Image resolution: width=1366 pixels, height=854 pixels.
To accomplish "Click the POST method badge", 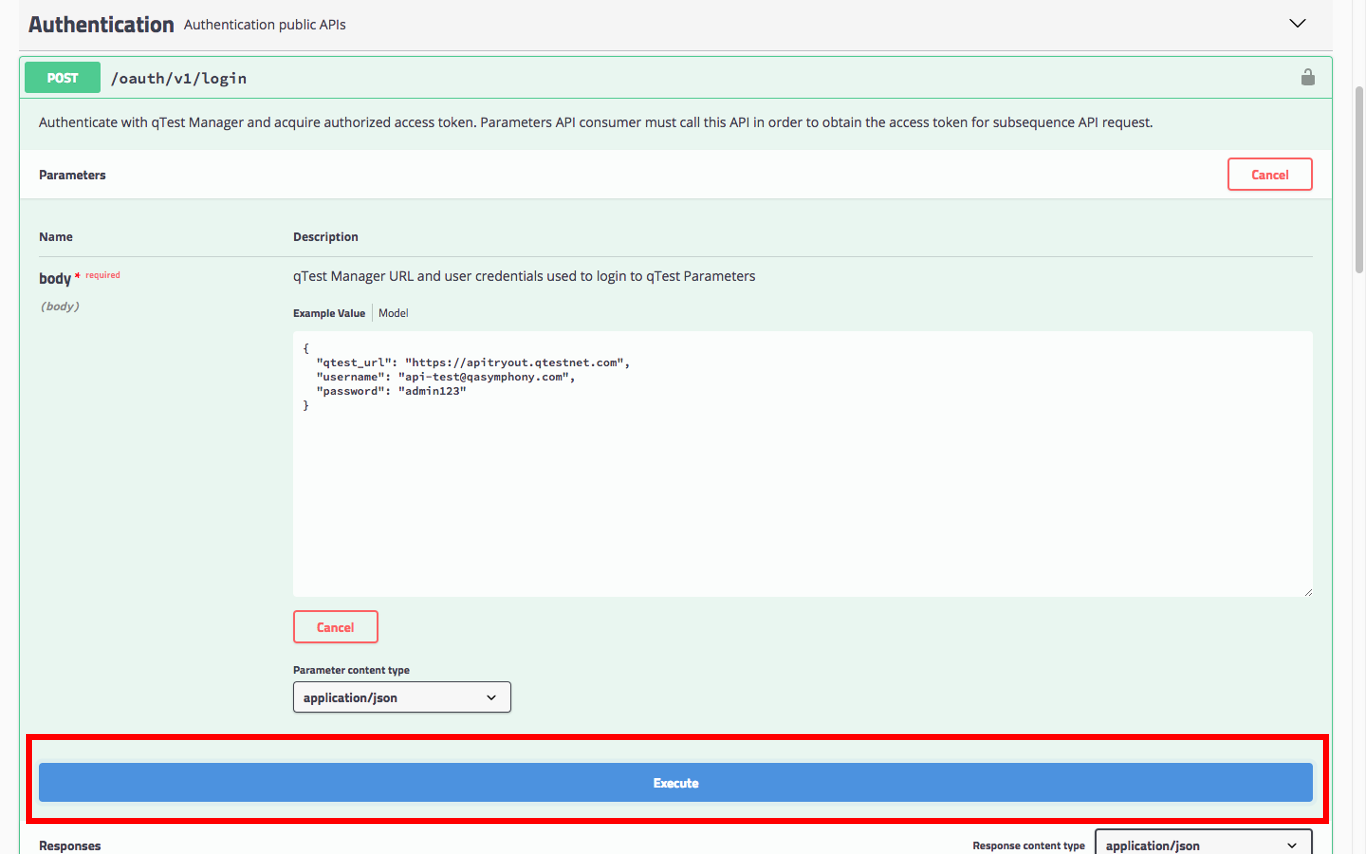I will point(62,77).
